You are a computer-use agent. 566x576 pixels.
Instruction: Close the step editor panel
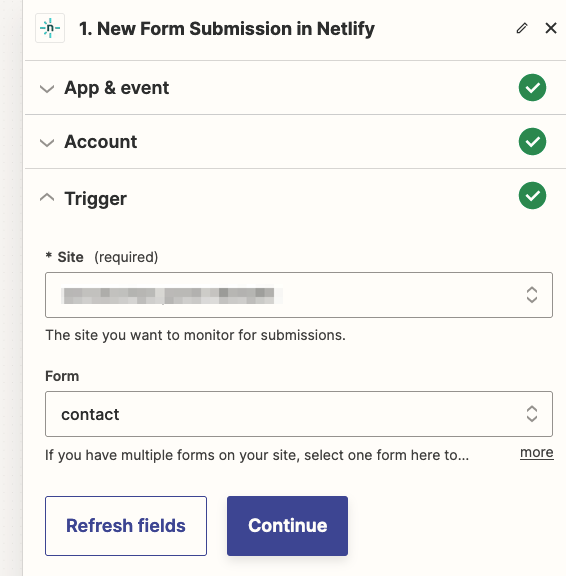point(551,28)
